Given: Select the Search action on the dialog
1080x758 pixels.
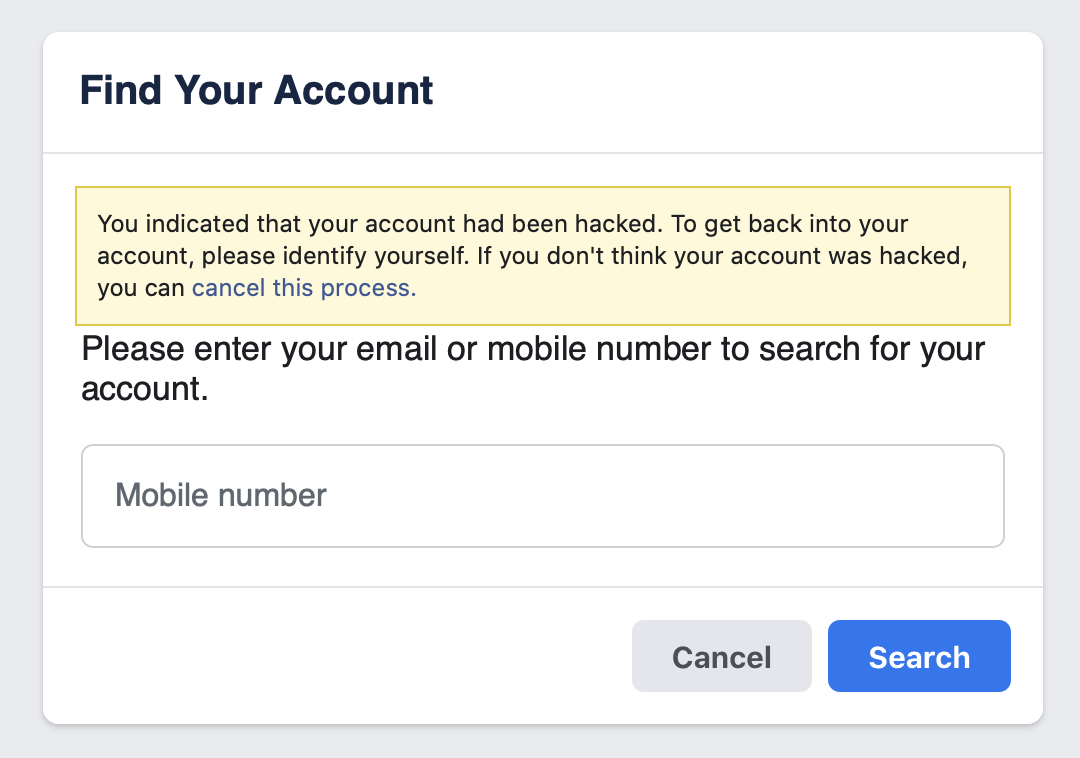Looking at the screenshot, I should (918, 656).
